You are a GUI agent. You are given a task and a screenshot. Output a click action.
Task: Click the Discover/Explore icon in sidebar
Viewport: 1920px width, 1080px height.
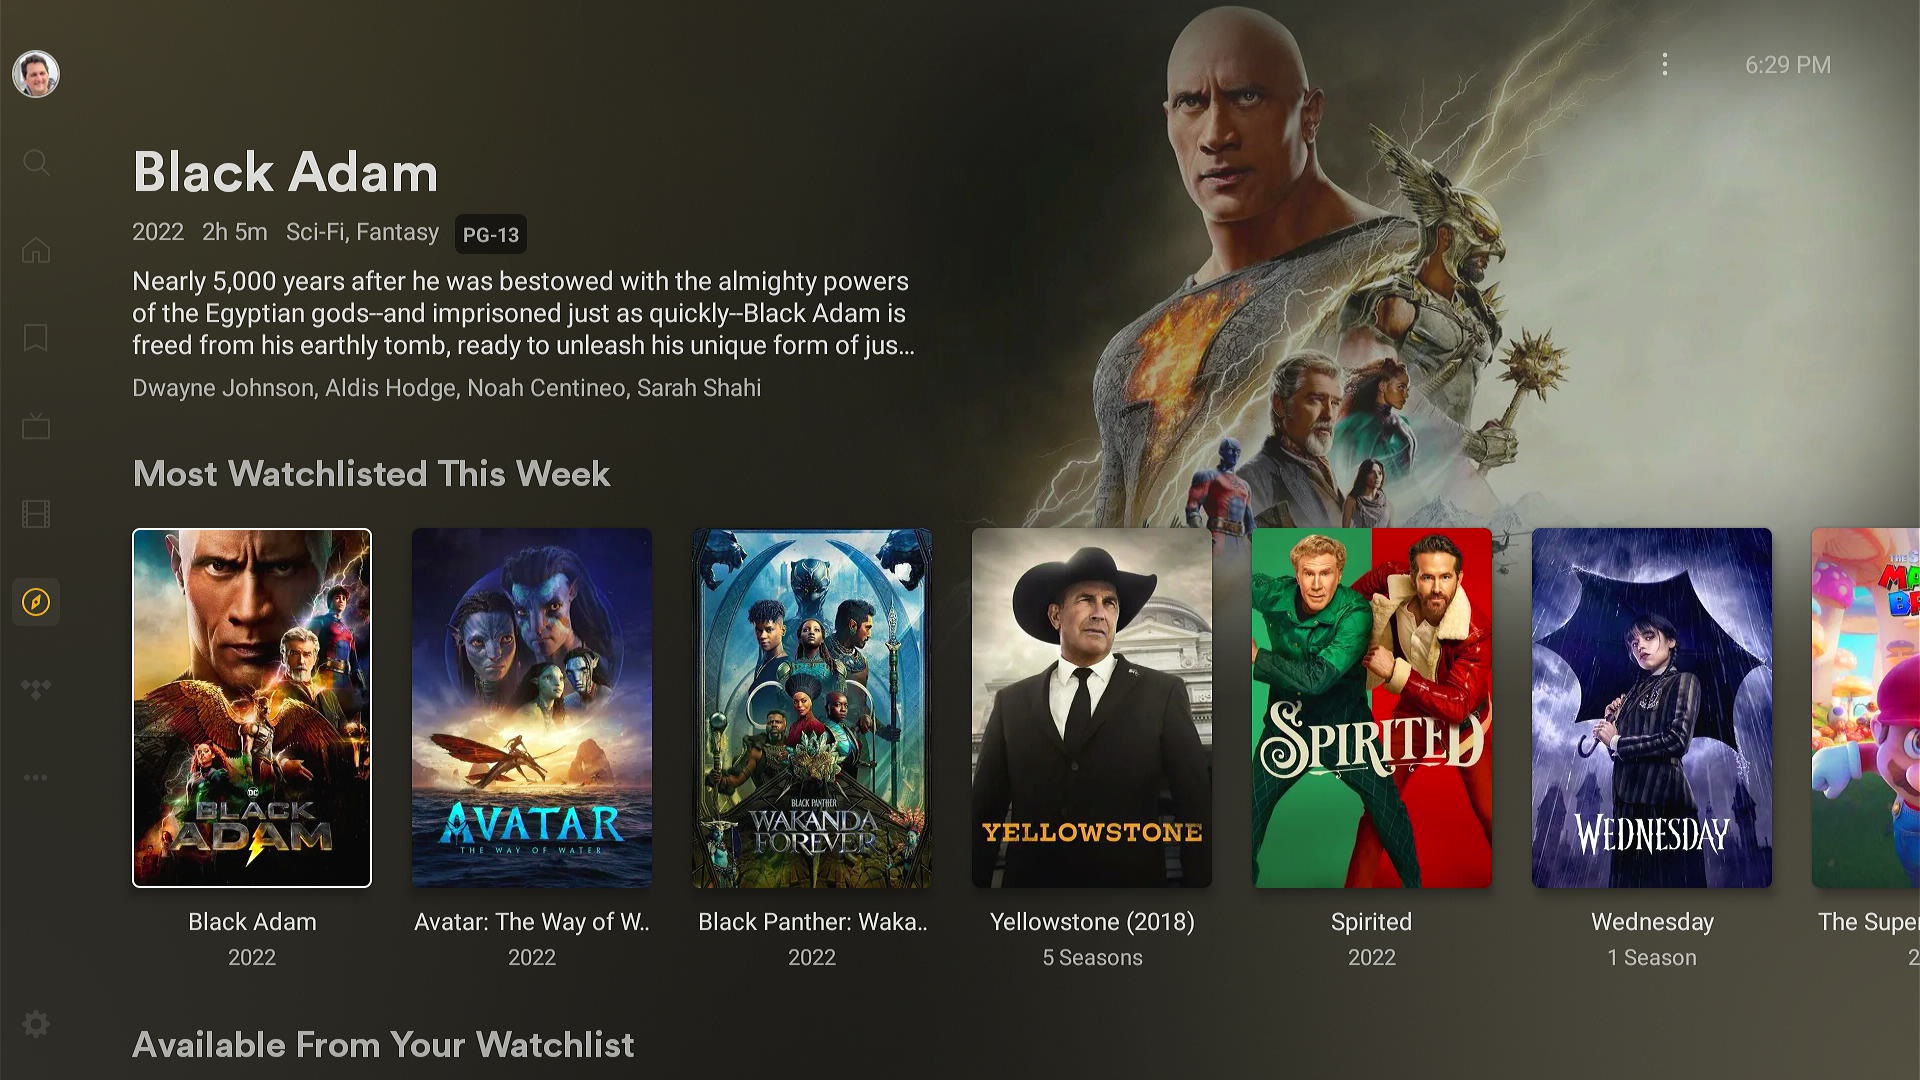coord(36,601)
